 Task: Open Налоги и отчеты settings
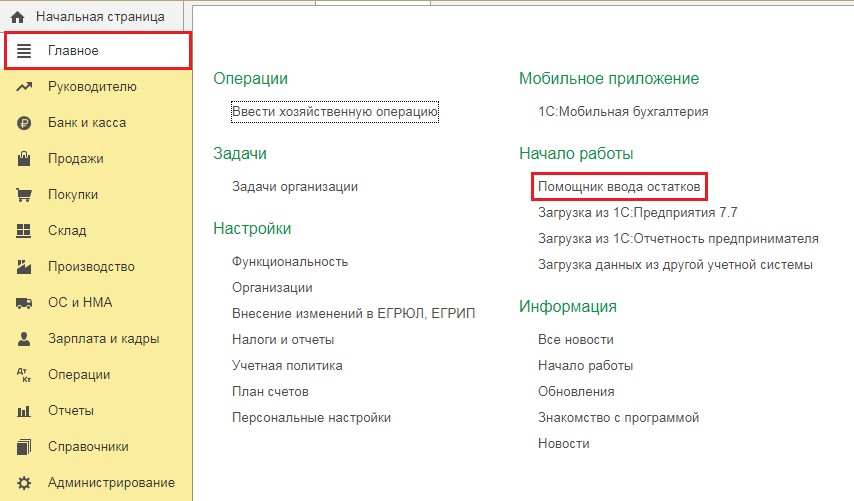click(x=283, y=340)
